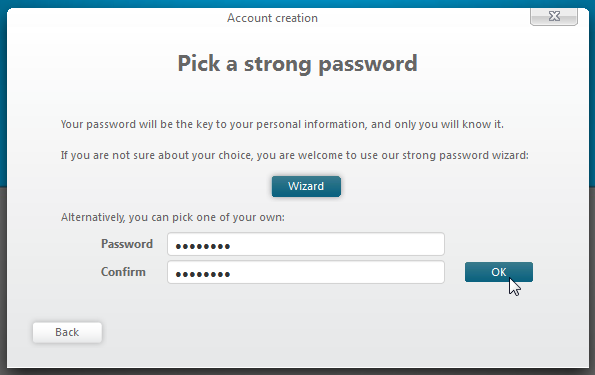Viewport: 595px width, 375px height.
Task: Go to the previous step with Back
Action: (67, 332)
